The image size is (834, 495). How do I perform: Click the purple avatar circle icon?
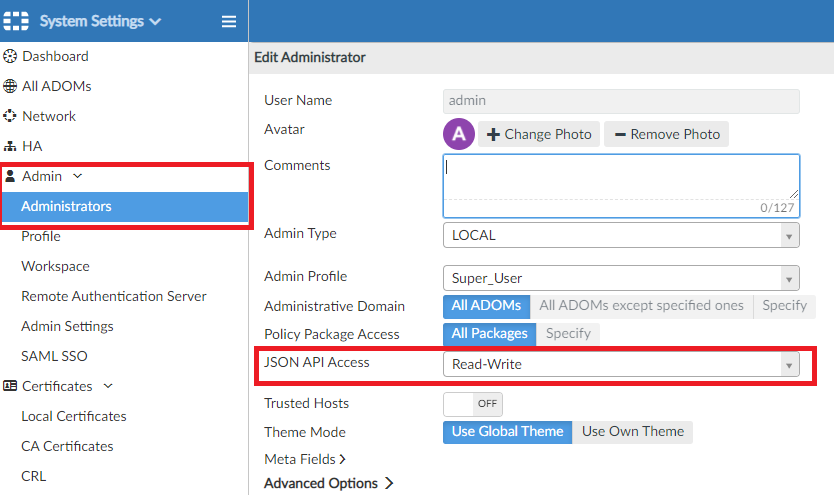458,134
